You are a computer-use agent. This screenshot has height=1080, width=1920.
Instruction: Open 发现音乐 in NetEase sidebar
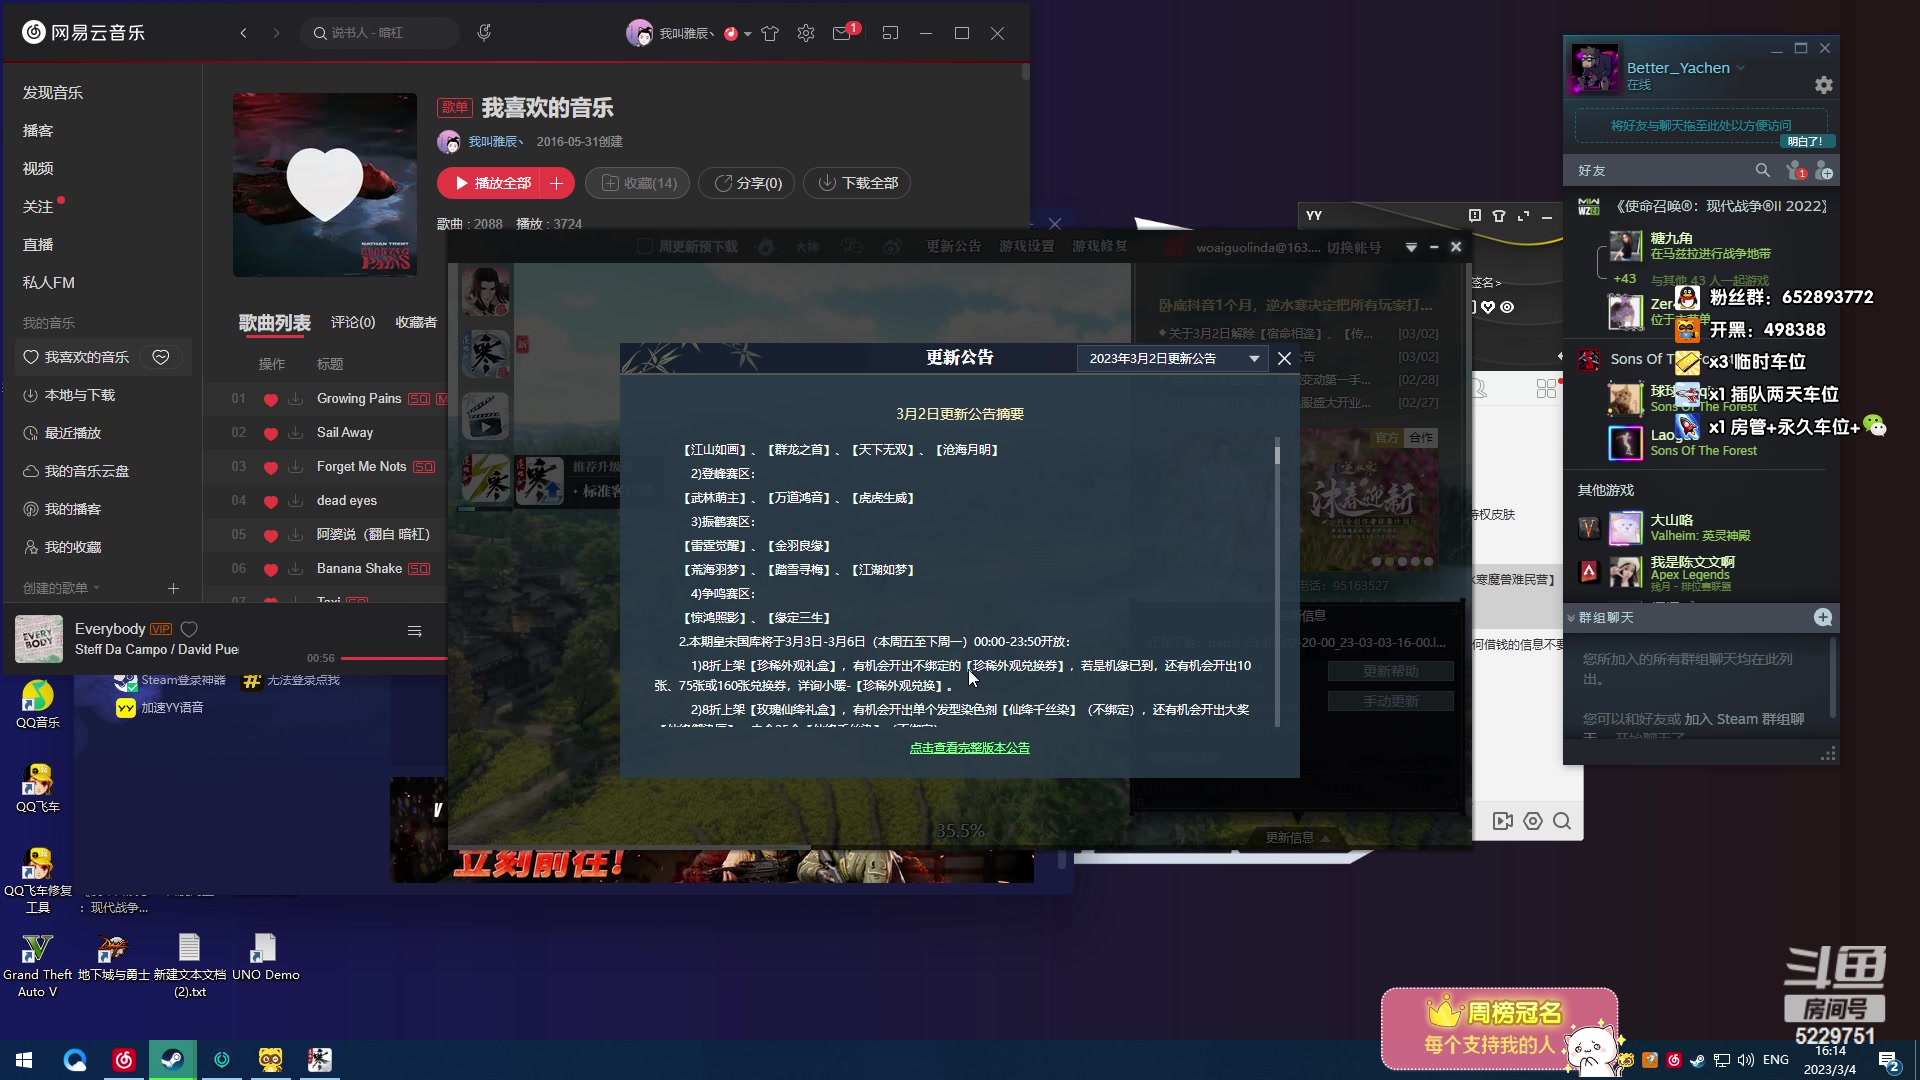click(x=53, y=92)
